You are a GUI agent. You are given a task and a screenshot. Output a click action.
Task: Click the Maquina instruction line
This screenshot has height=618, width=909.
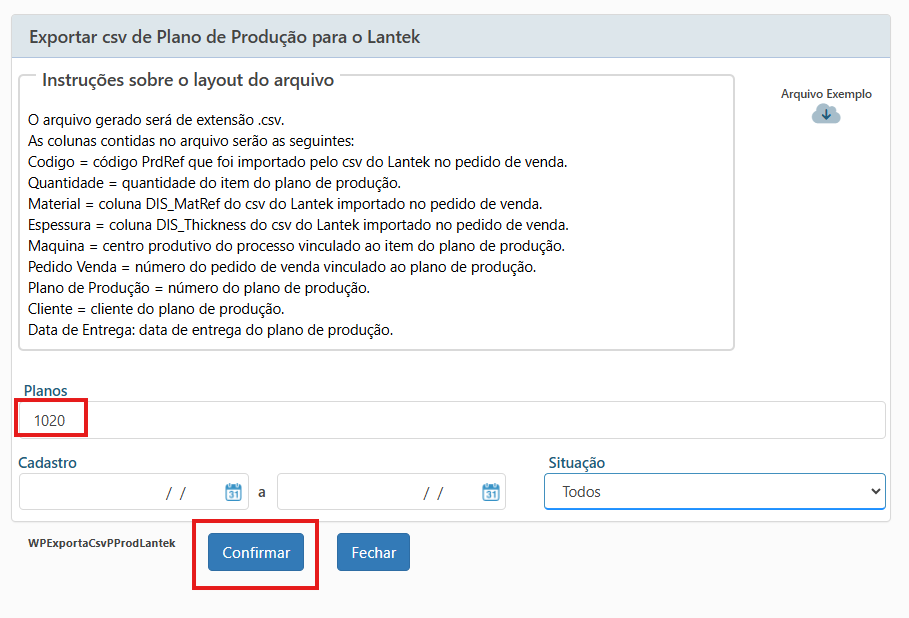(x=298, y=246)
